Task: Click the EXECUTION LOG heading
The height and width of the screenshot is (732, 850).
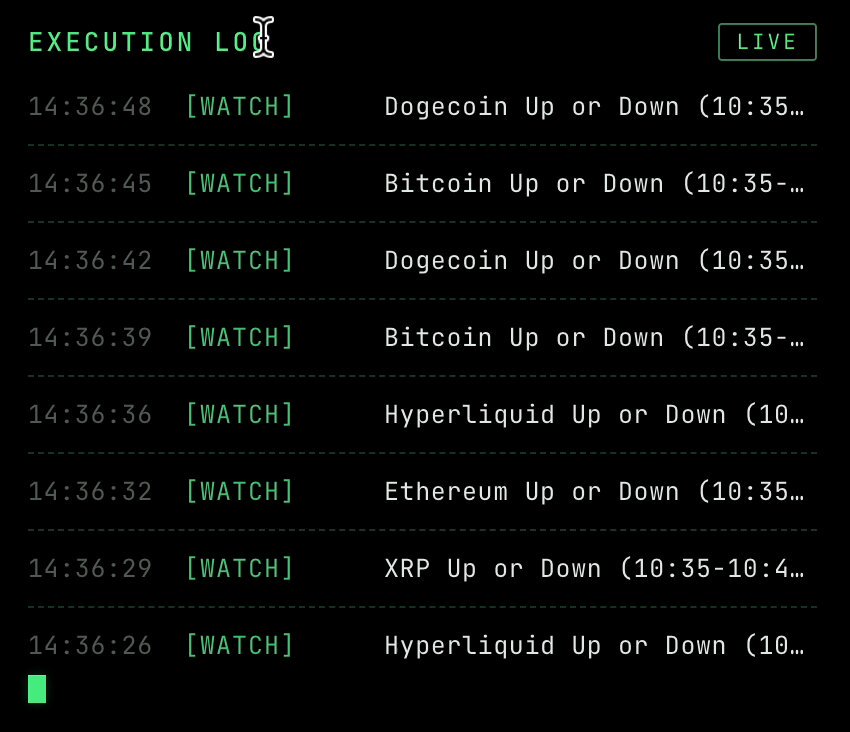Action: 149,42
